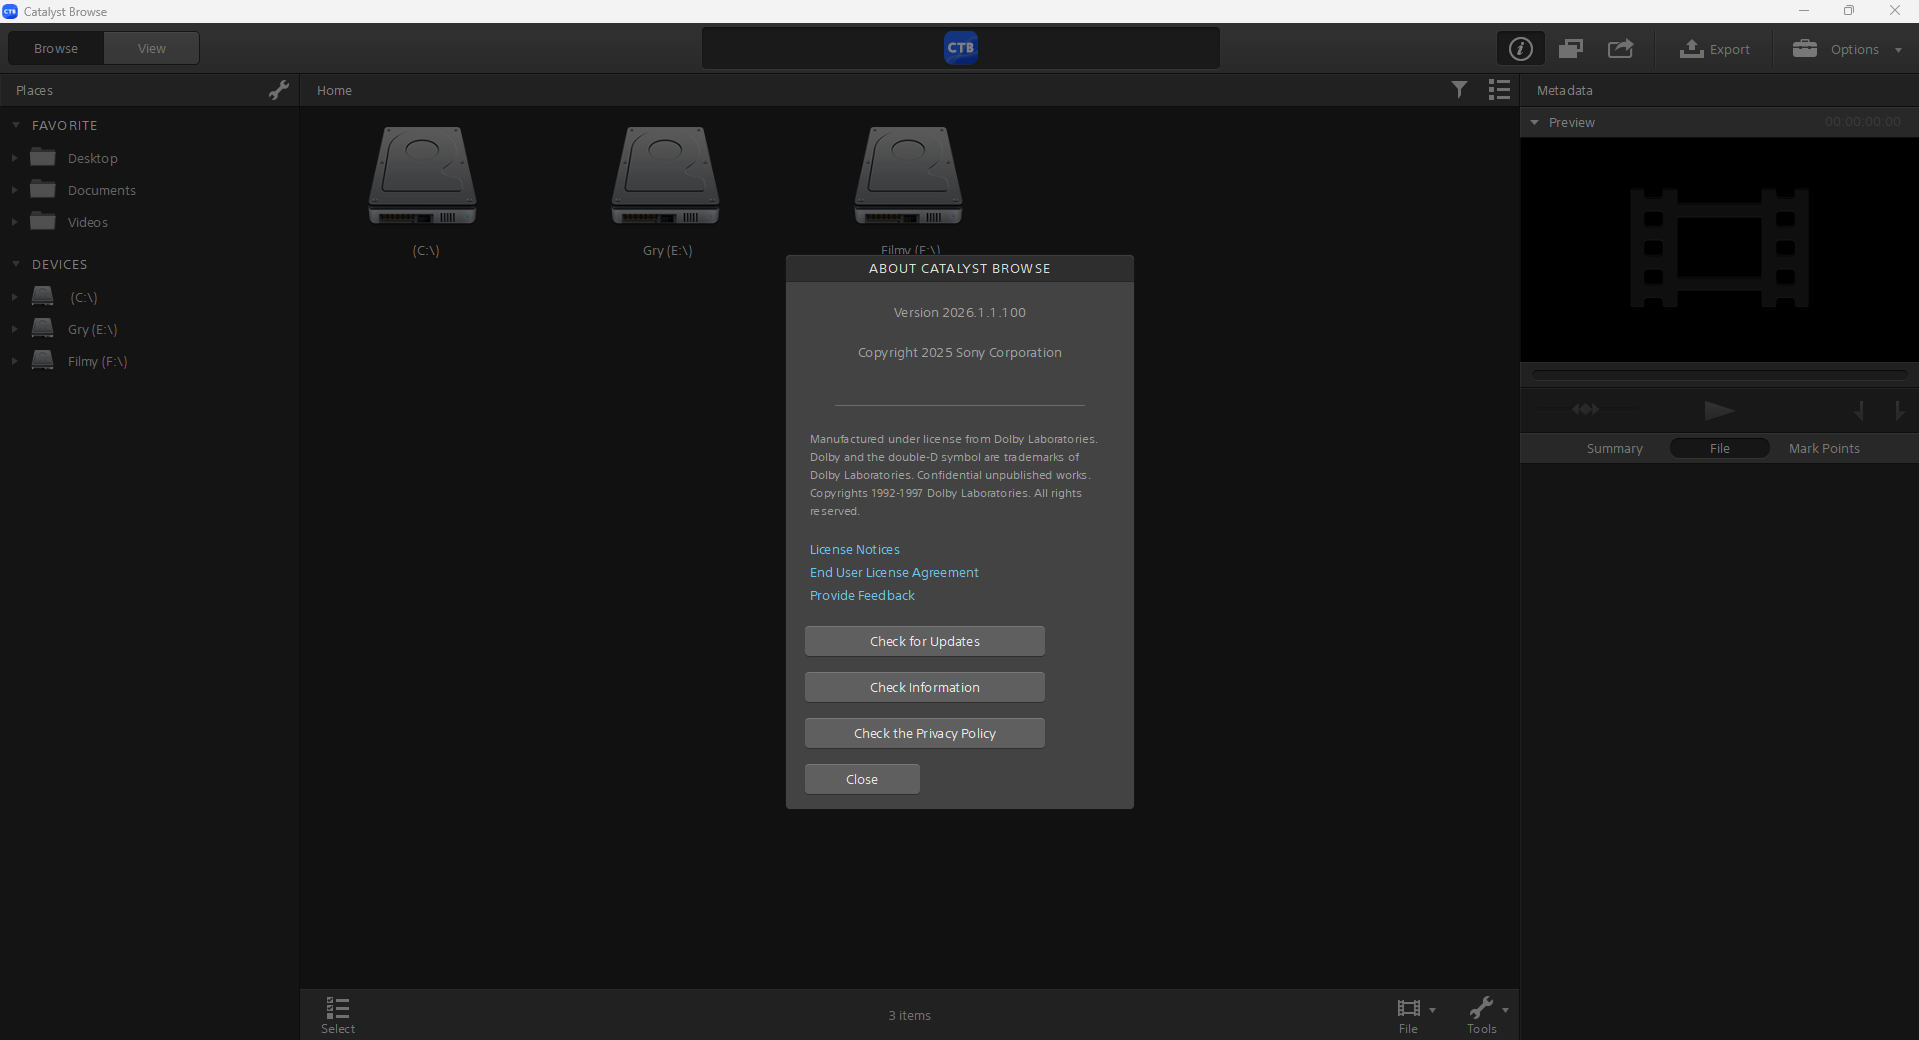1919x1040 pixels.
Task: Select Desktop in the Places list
Action: (x=93, y=158)
